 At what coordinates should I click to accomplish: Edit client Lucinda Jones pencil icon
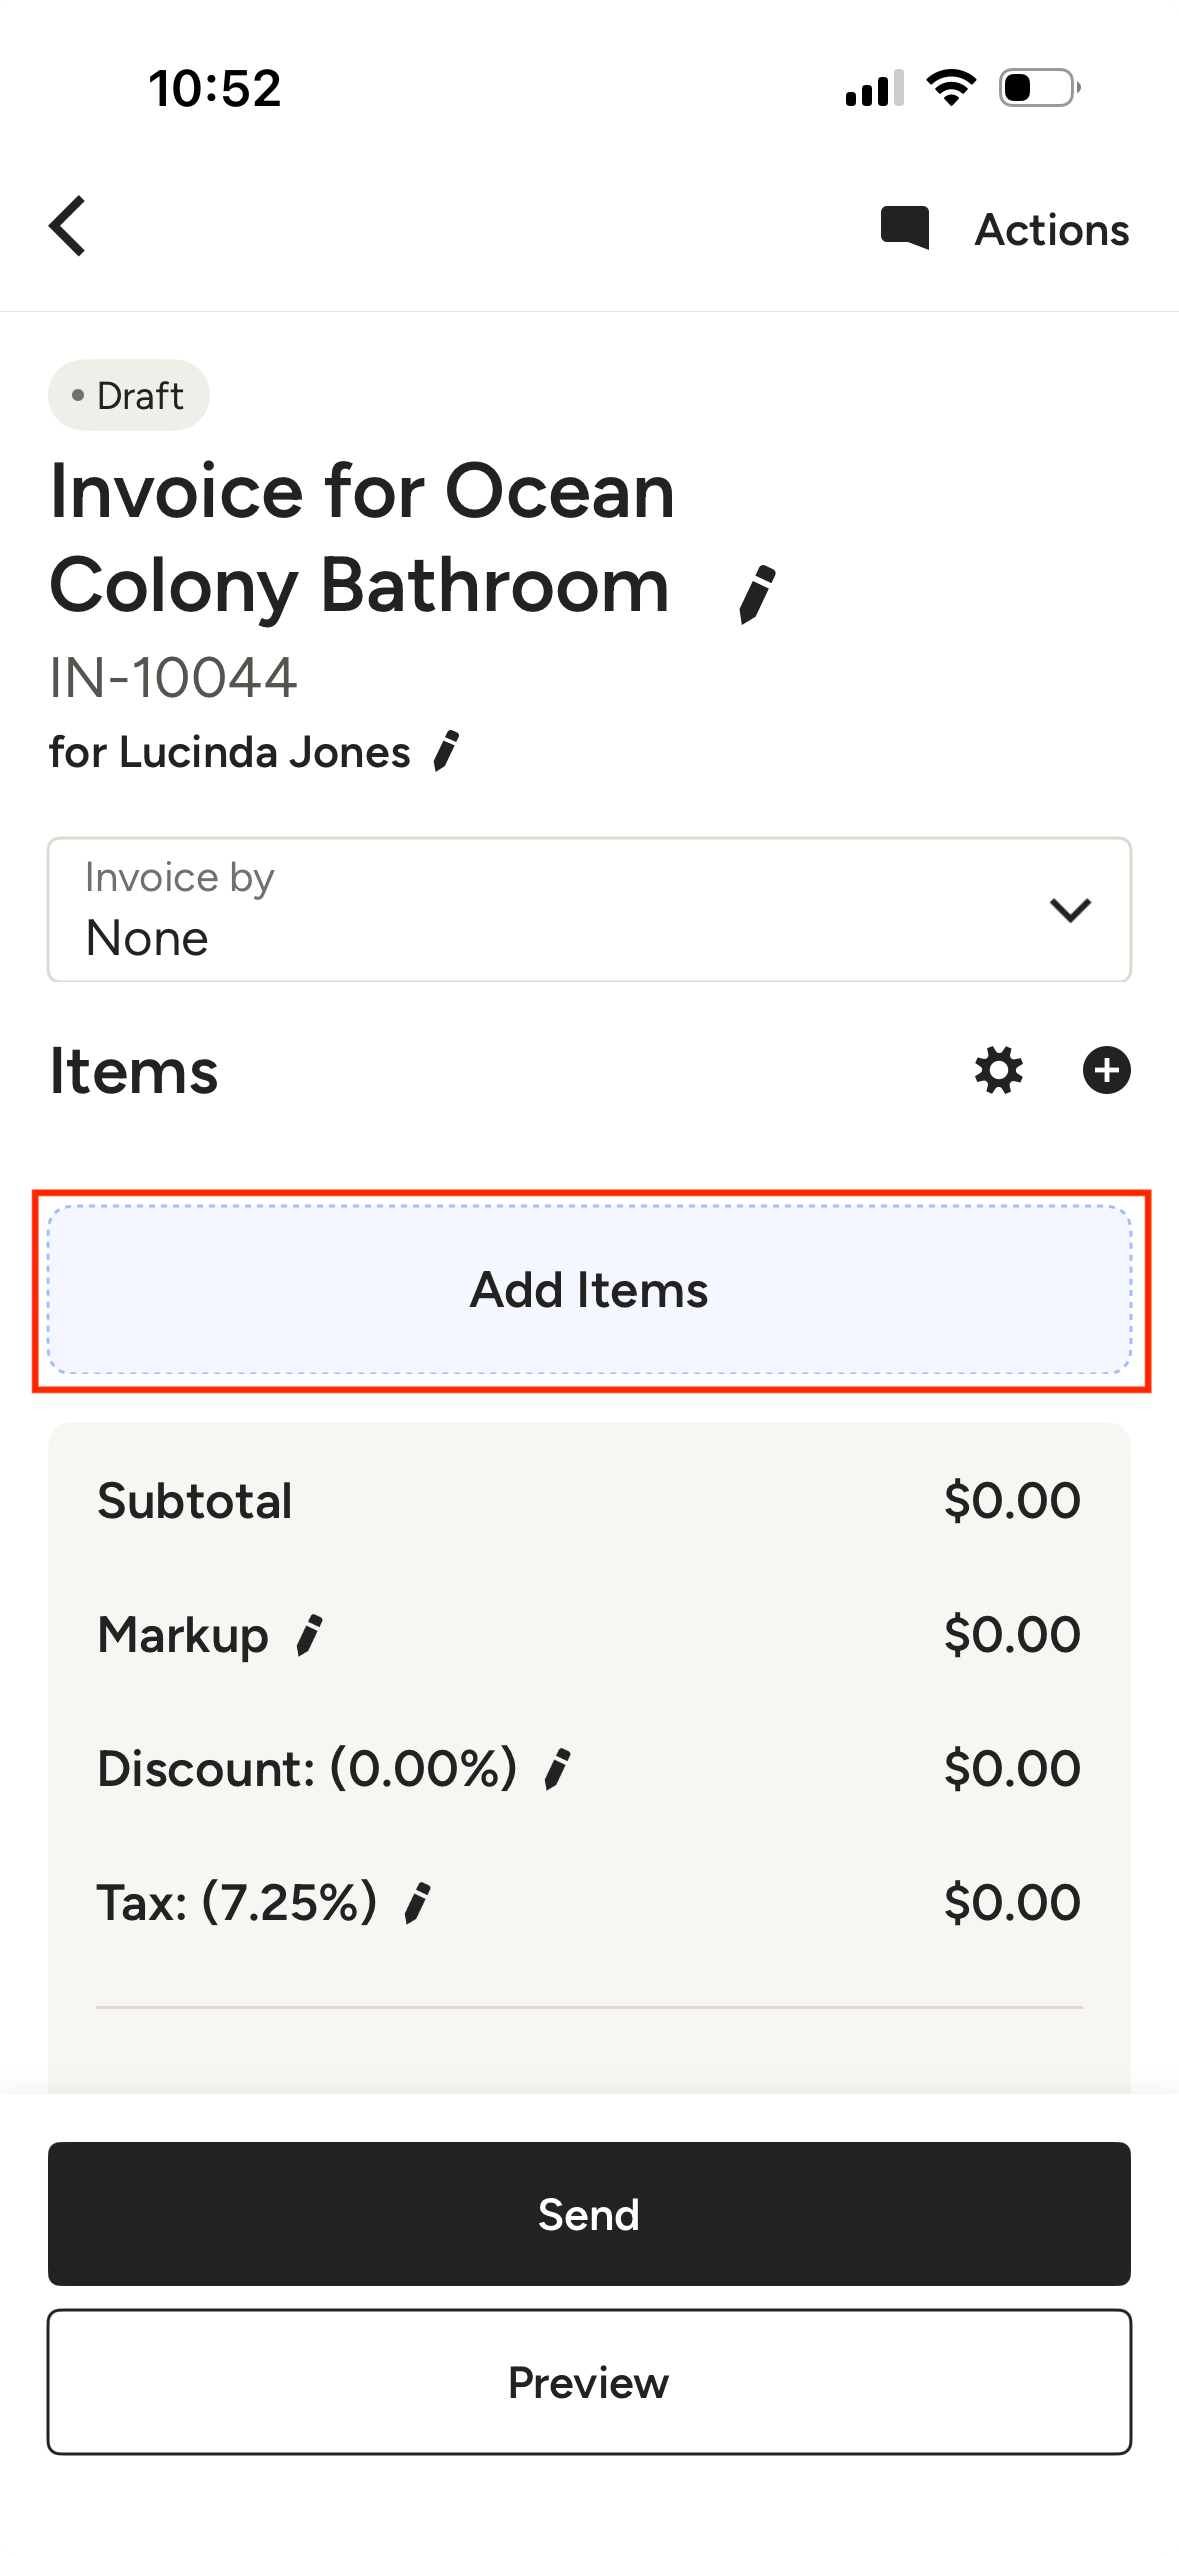coord(446,751)
